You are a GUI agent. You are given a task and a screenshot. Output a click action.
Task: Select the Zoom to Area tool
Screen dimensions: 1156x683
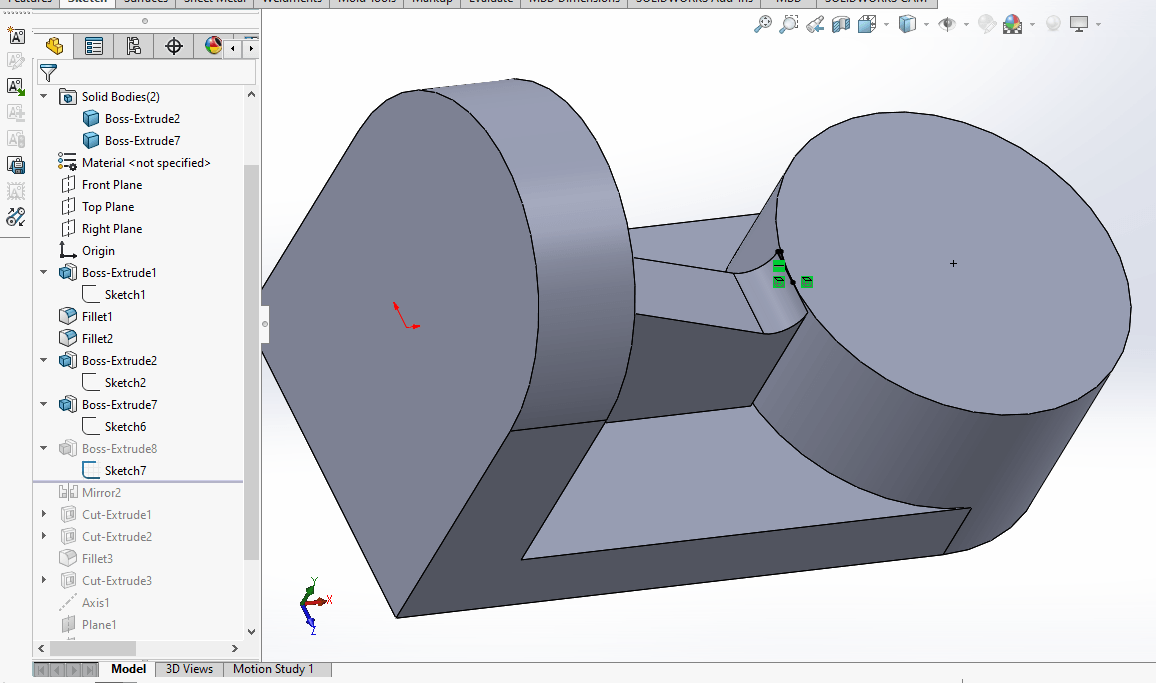click(789, 24)
